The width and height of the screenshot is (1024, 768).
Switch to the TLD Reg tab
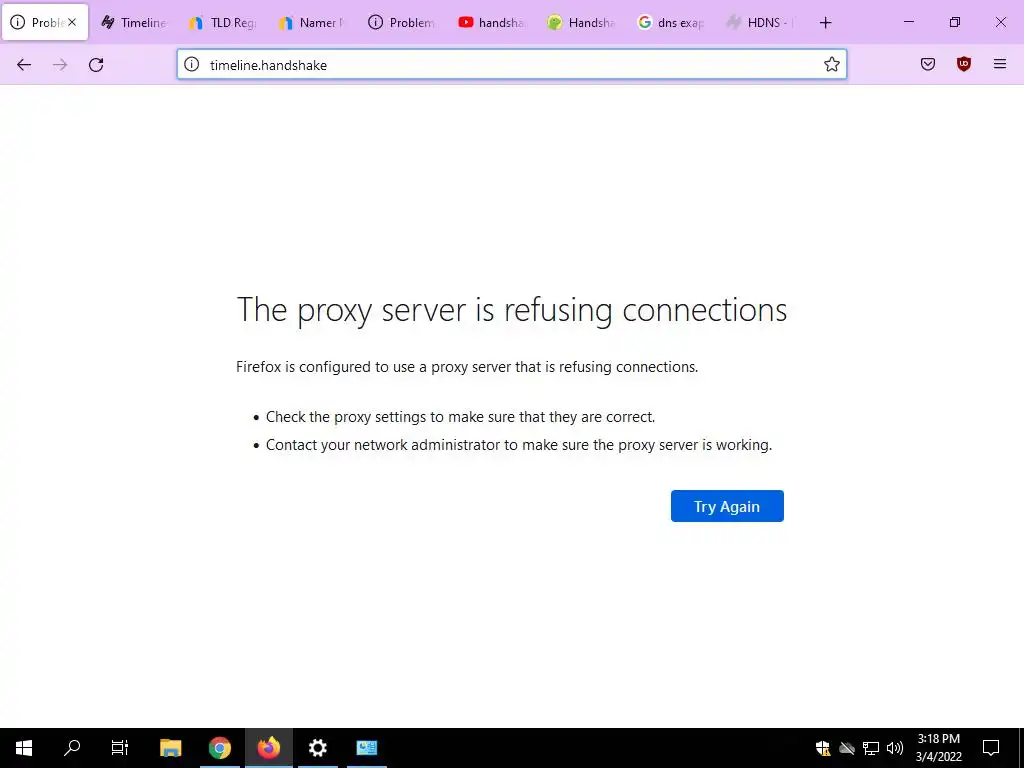click(x=224, y=23)
